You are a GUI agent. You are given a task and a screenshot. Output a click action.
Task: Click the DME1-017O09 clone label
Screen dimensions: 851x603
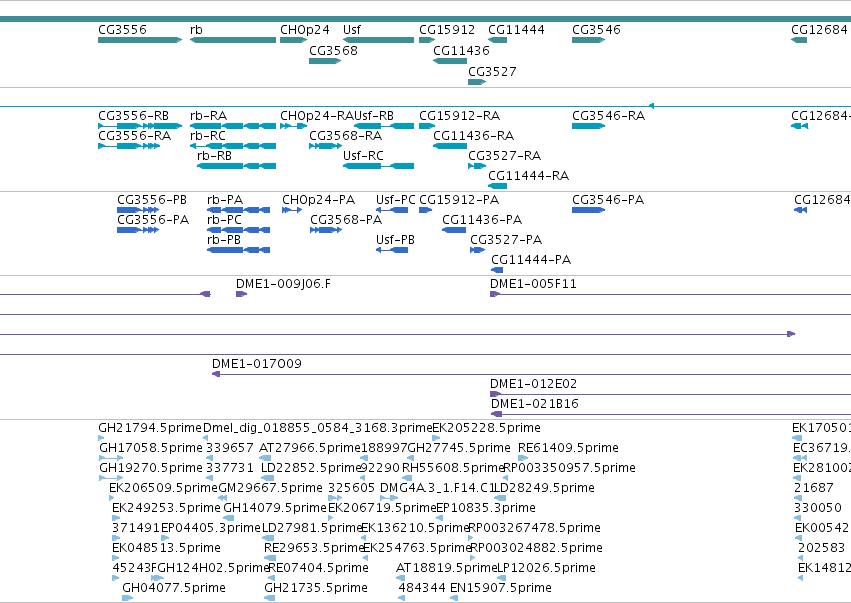257,364
